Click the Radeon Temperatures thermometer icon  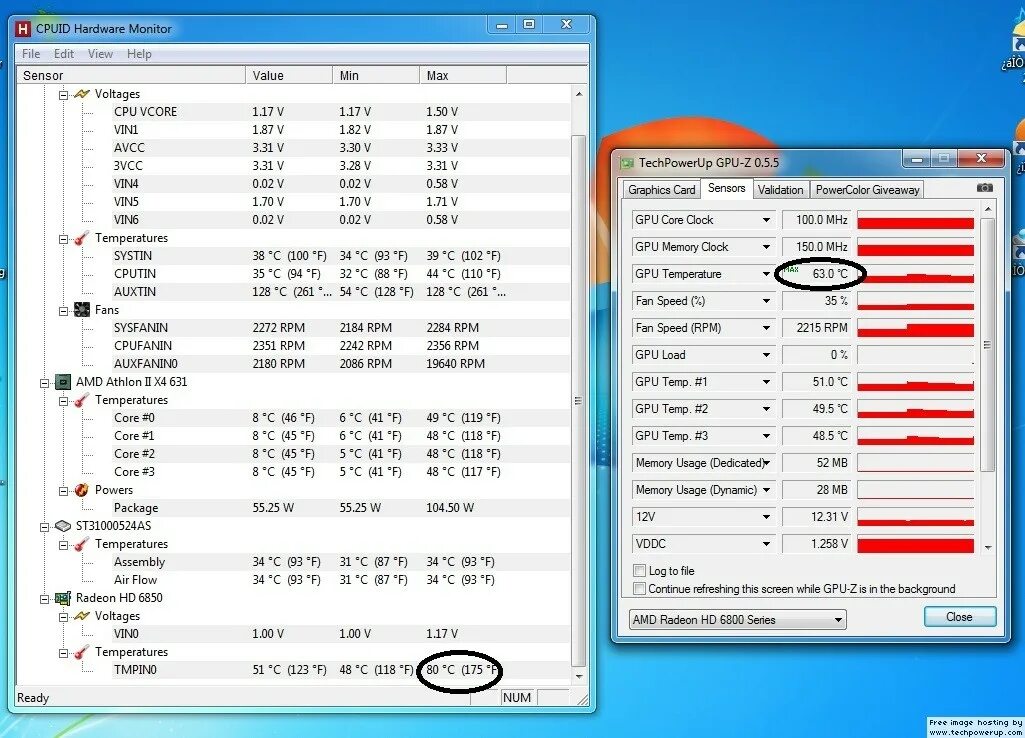(x=82, y=652)
